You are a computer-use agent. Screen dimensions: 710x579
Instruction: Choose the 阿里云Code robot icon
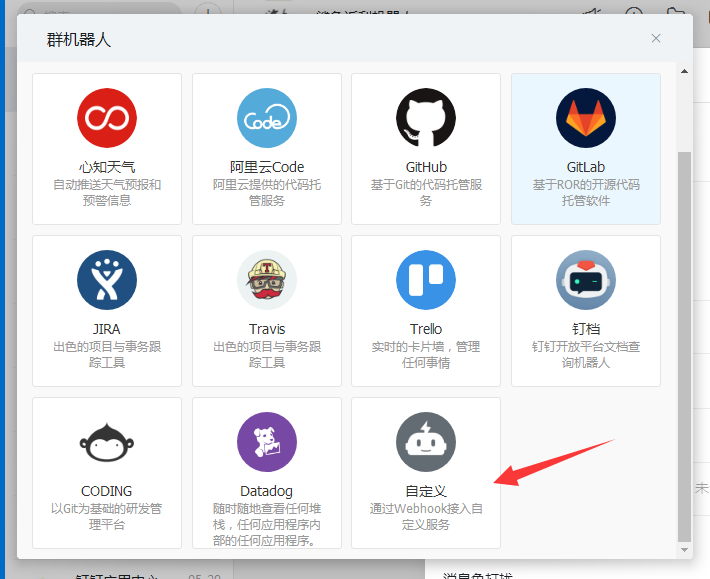coord(267,118)
